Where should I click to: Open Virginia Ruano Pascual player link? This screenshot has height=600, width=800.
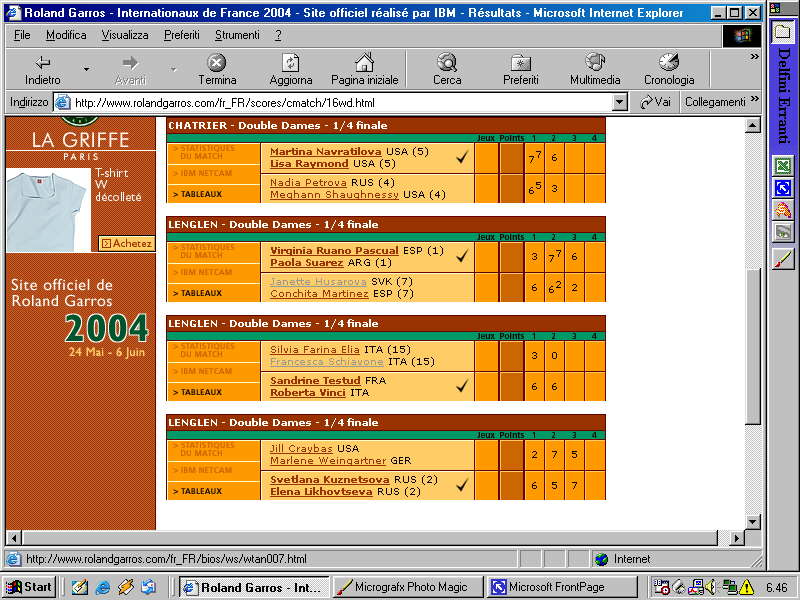click(x=334, y=251)
